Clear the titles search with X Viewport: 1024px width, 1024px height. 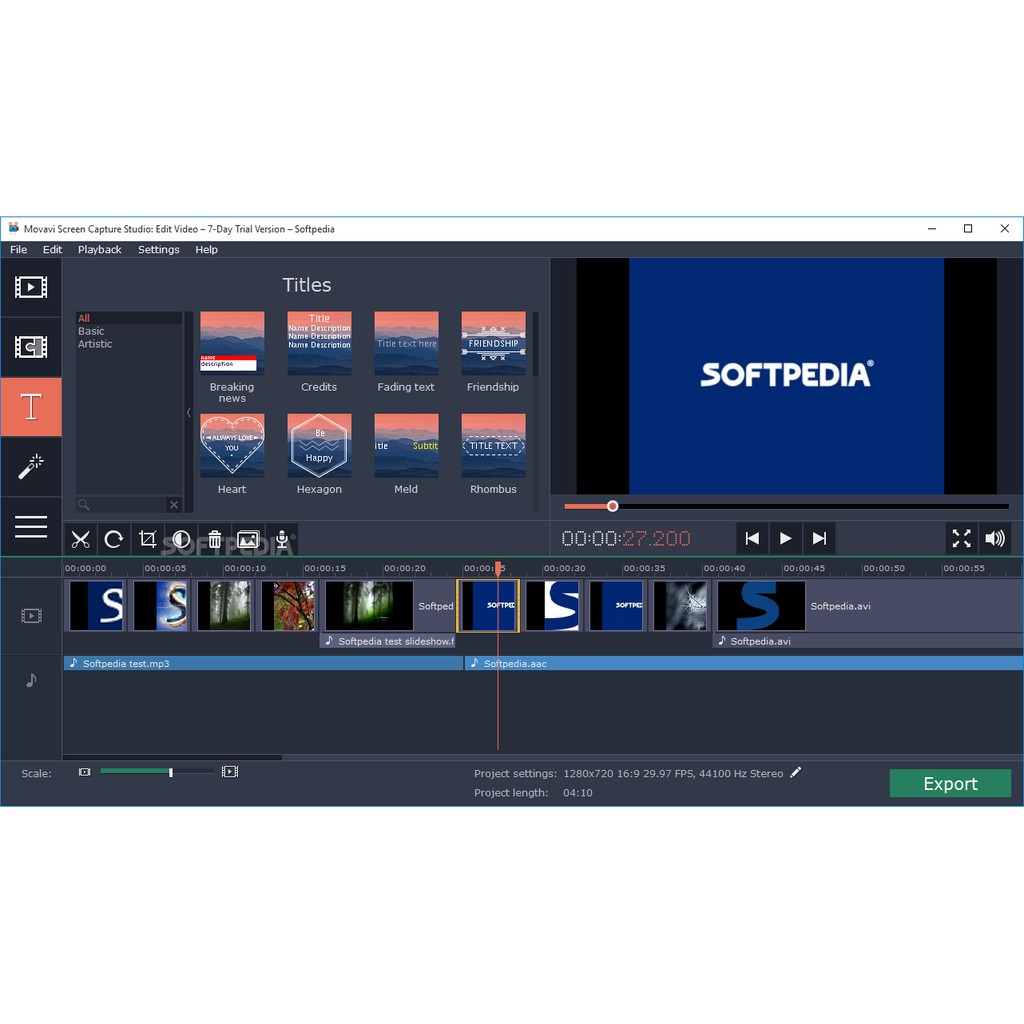(x=174, y=504)
